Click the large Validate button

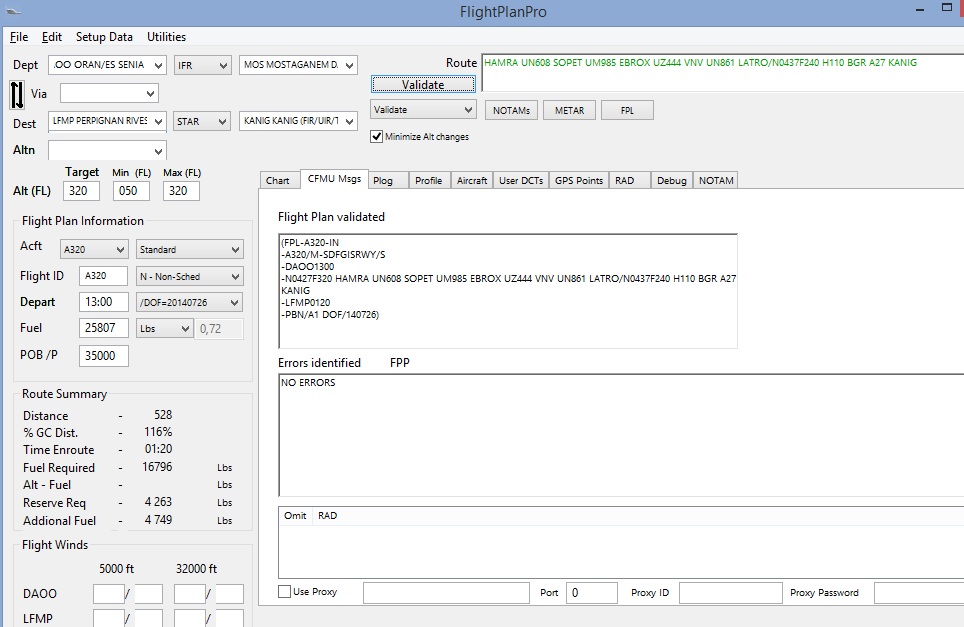pos(423,84)
